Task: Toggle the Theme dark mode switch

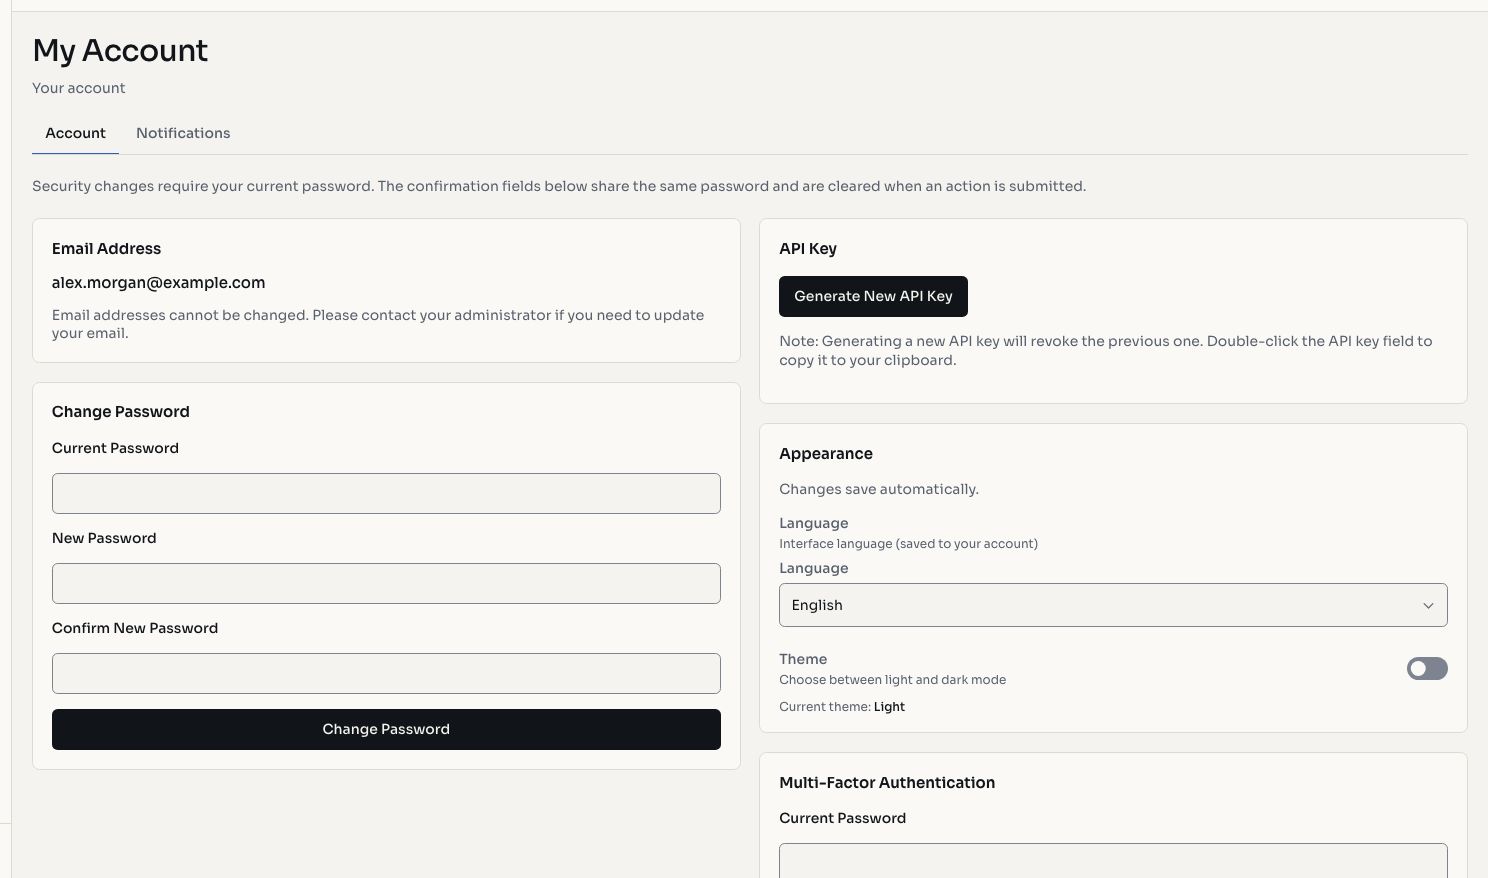Action: pos(1427,669)
